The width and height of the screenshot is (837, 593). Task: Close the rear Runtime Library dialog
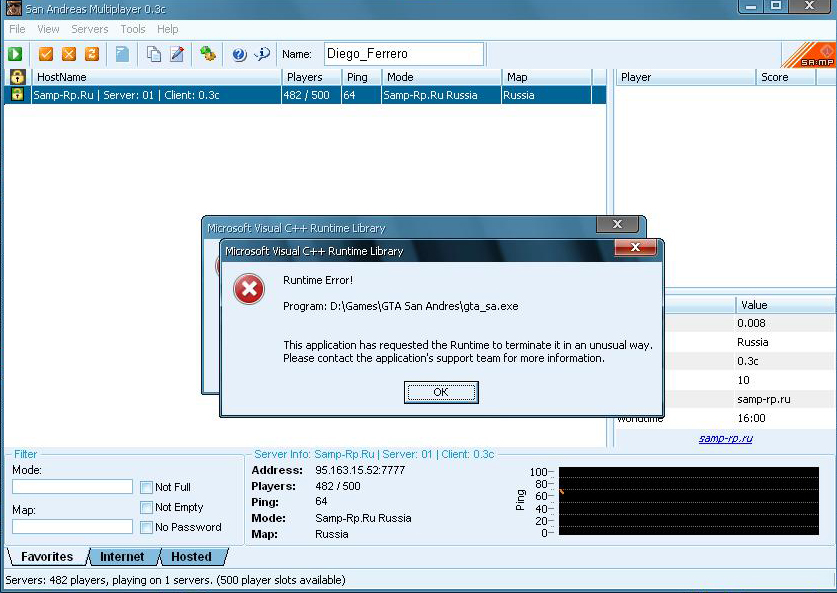pyautogui.click(x=617, y=224)
